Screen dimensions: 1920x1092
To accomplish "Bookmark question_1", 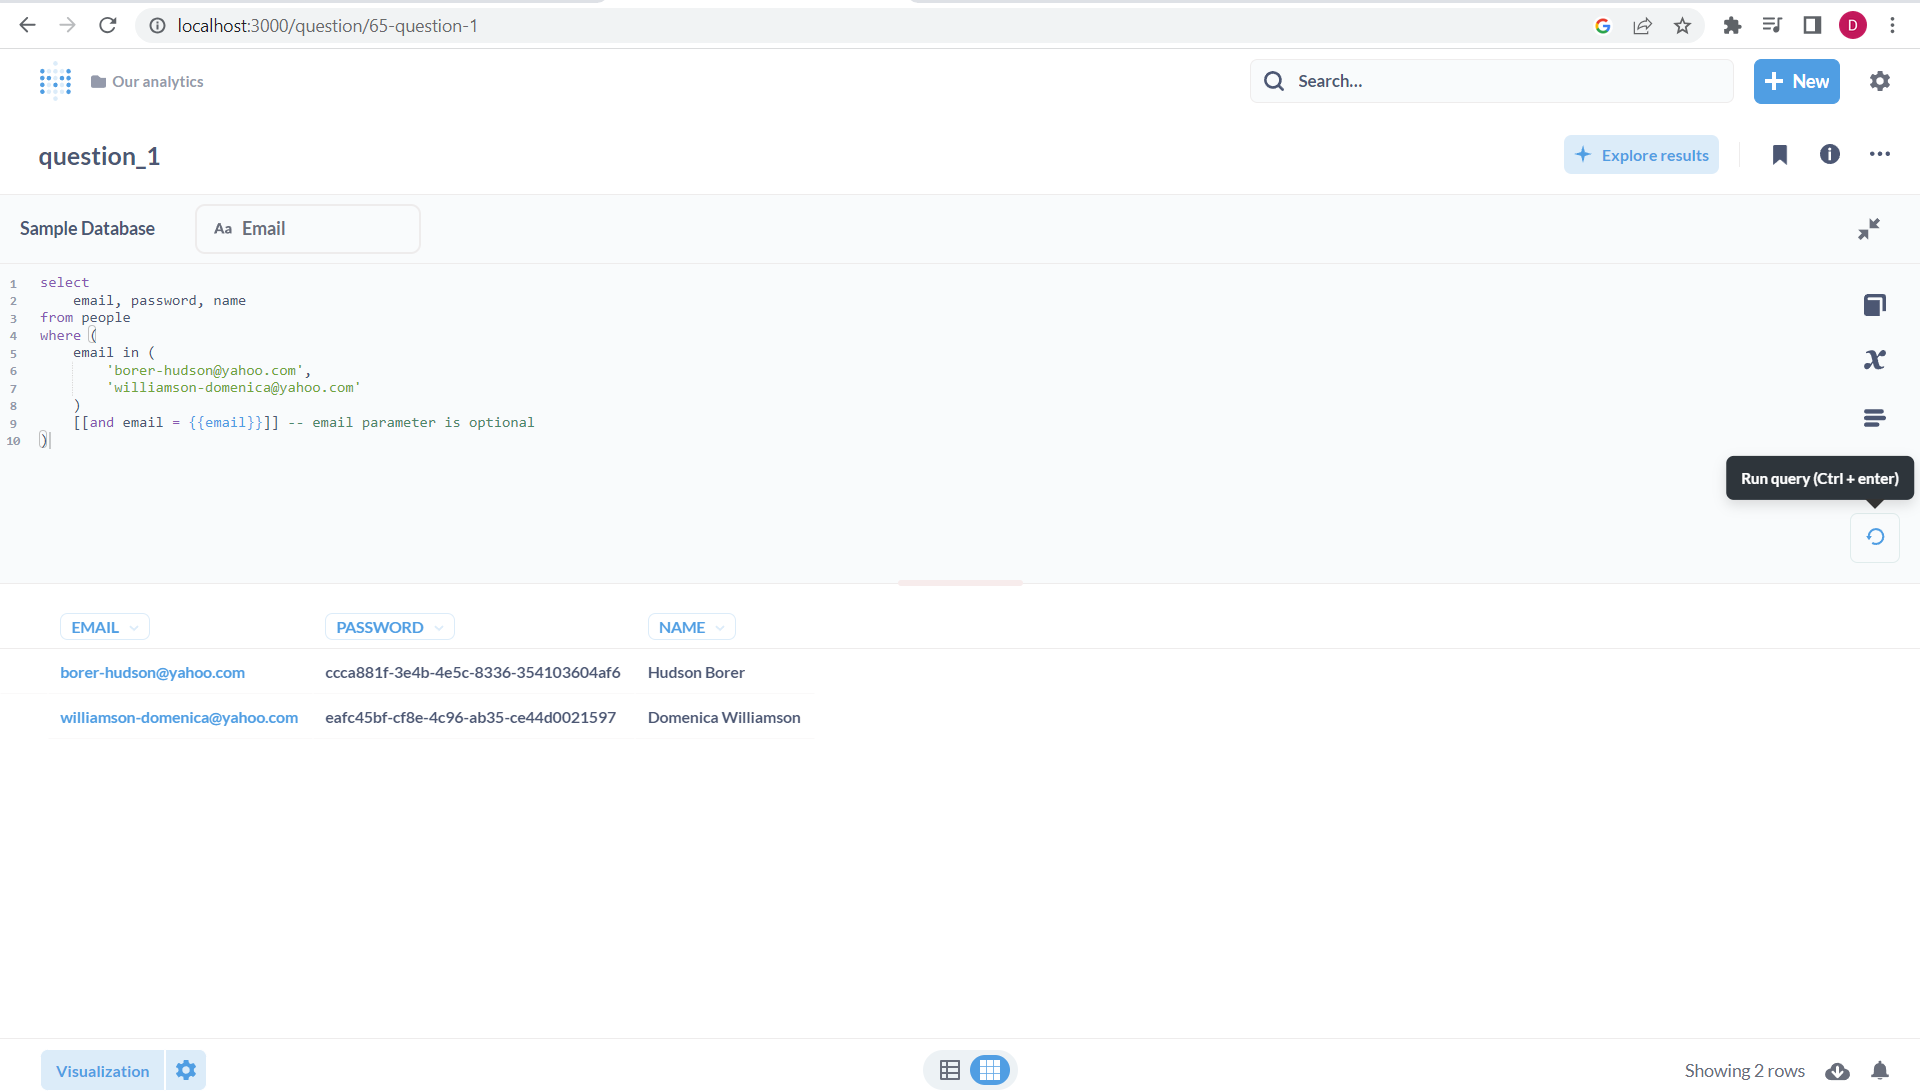I will (x=1780, y=155).
